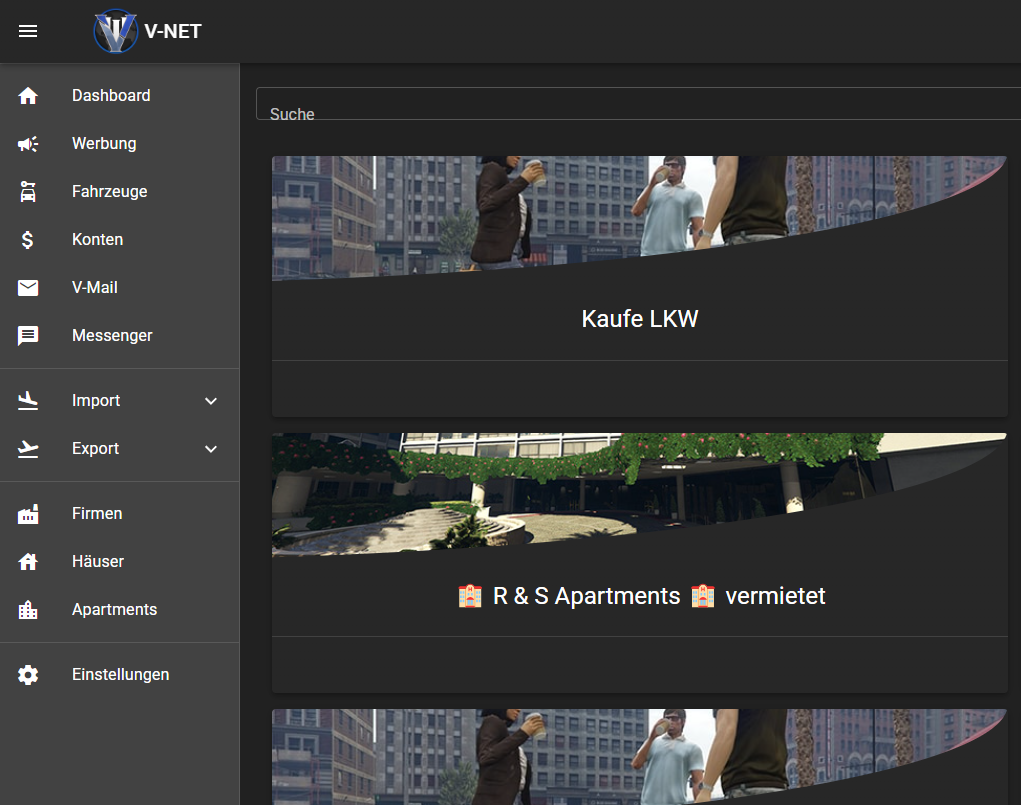The height and width of the screenshot is (805, 1021).
Task: Open the third ad card image at bottom
Action: [639, 757]
